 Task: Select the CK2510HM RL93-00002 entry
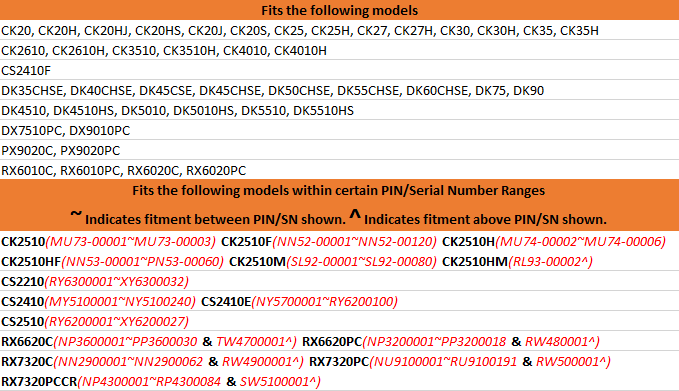[517, 261]
